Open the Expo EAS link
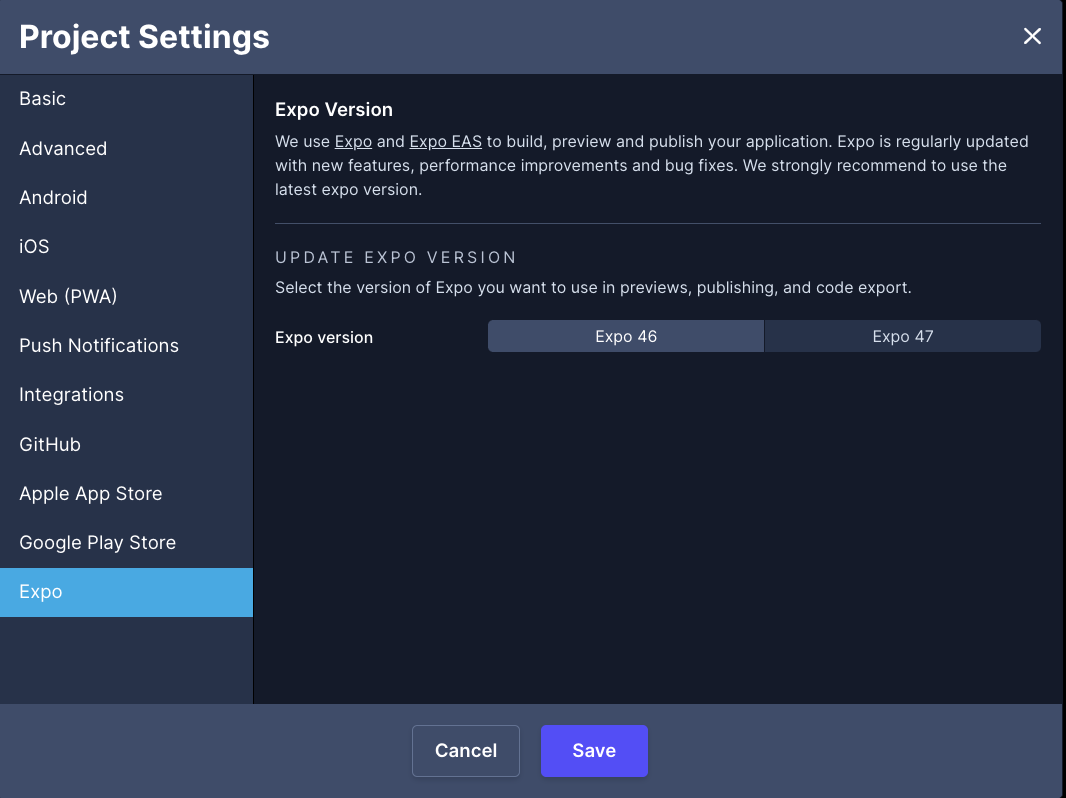Screen dimensions: 1066x798 [445, 141]
